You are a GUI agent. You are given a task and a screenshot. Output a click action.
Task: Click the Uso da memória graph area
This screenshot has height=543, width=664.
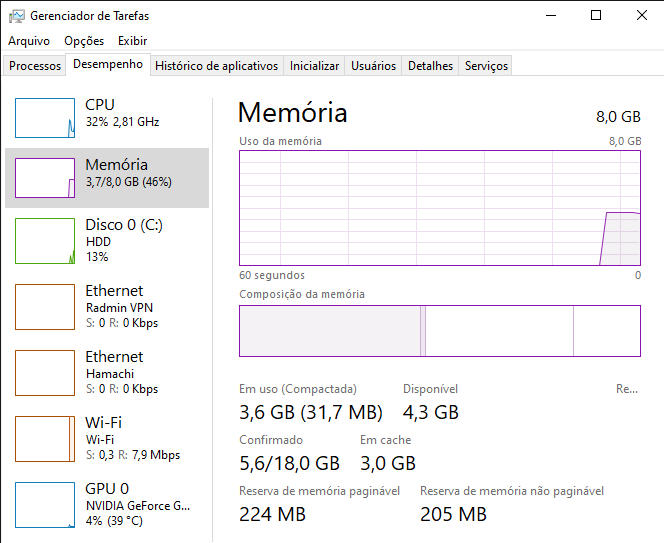click(440, 208)
